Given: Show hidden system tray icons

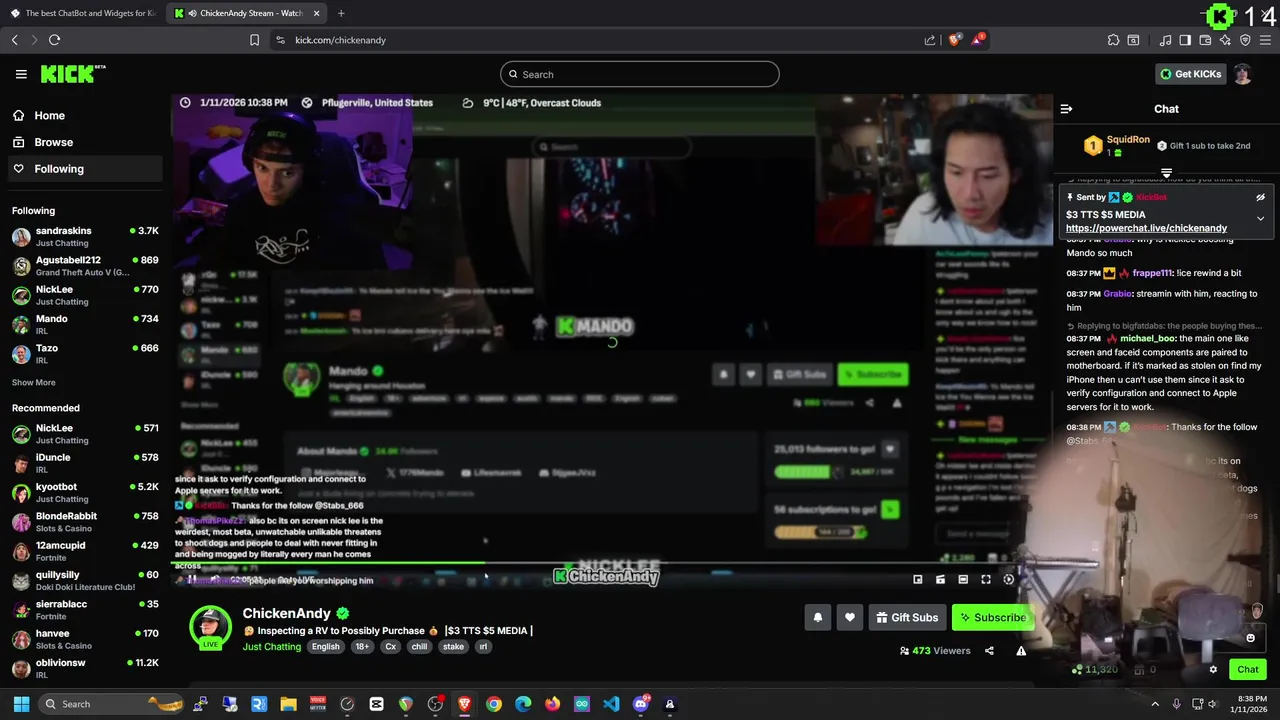Looking at the screenshot, I should [1154, 704].
